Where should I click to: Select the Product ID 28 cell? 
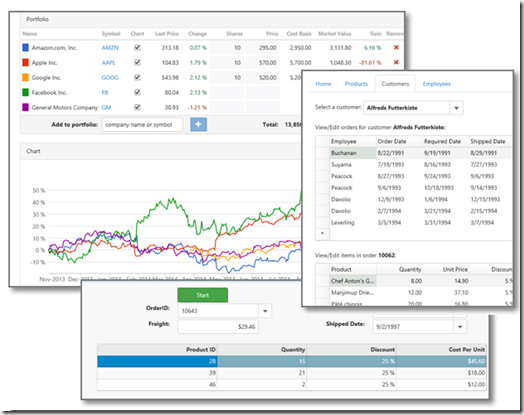point(157,361)
